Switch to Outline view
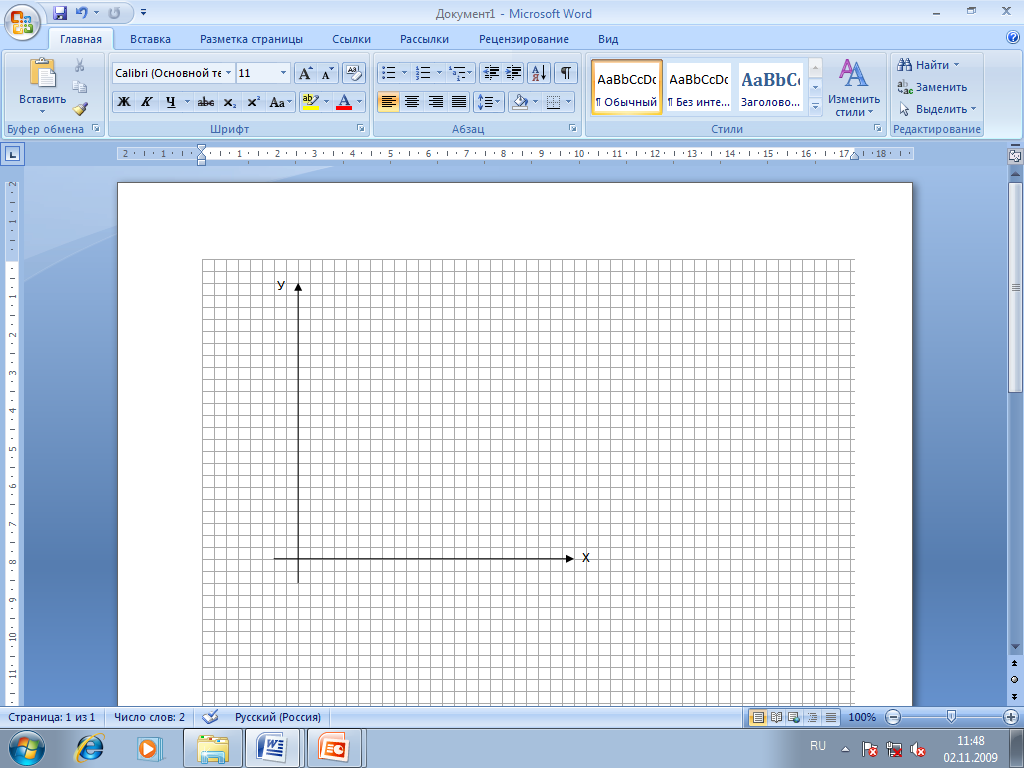 pos(812,717)
